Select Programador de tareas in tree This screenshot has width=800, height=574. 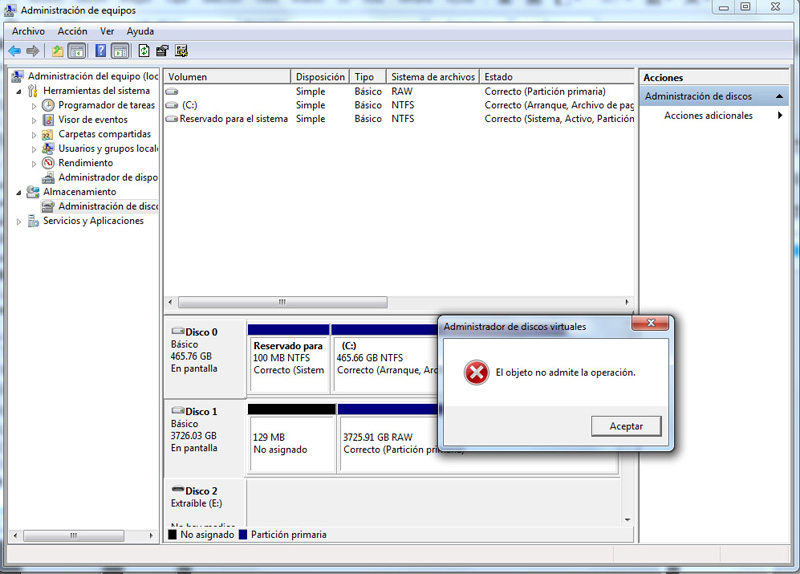coord(106,105)
